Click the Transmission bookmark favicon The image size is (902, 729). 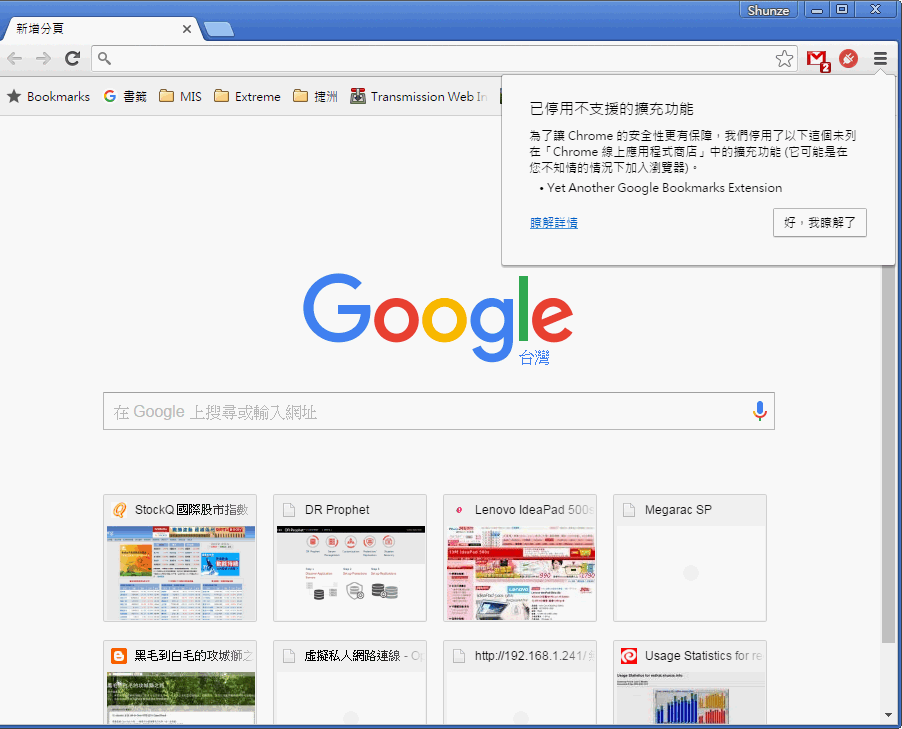pos(358,96)
